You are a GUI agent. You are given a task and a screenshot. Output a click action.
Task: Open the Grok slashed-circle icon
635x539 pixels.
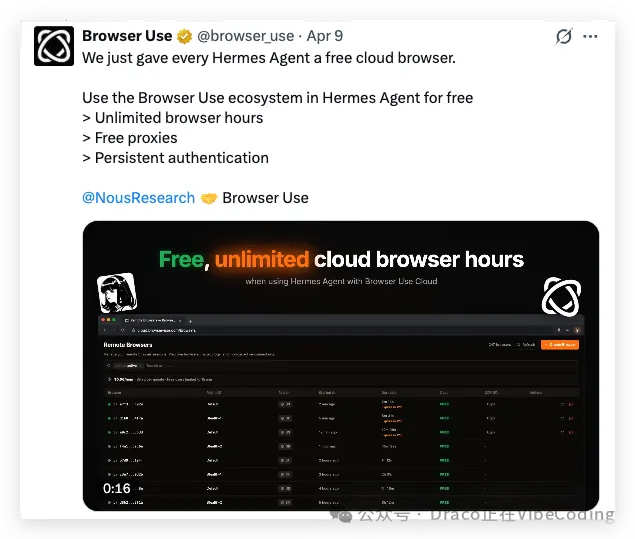(564, 36)
